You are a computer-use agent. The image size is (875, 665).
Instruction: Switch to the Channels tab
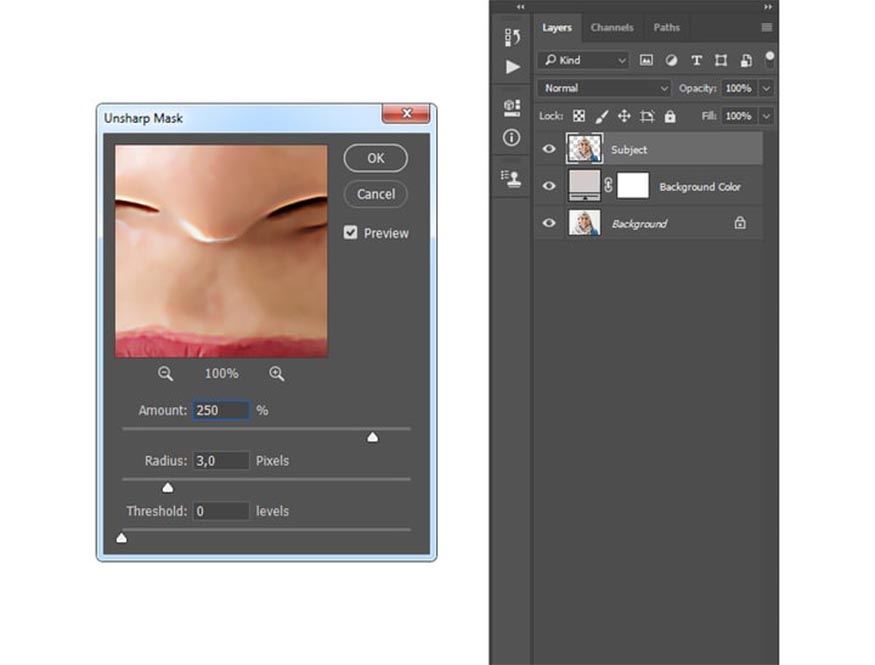(x=612, y=27)
